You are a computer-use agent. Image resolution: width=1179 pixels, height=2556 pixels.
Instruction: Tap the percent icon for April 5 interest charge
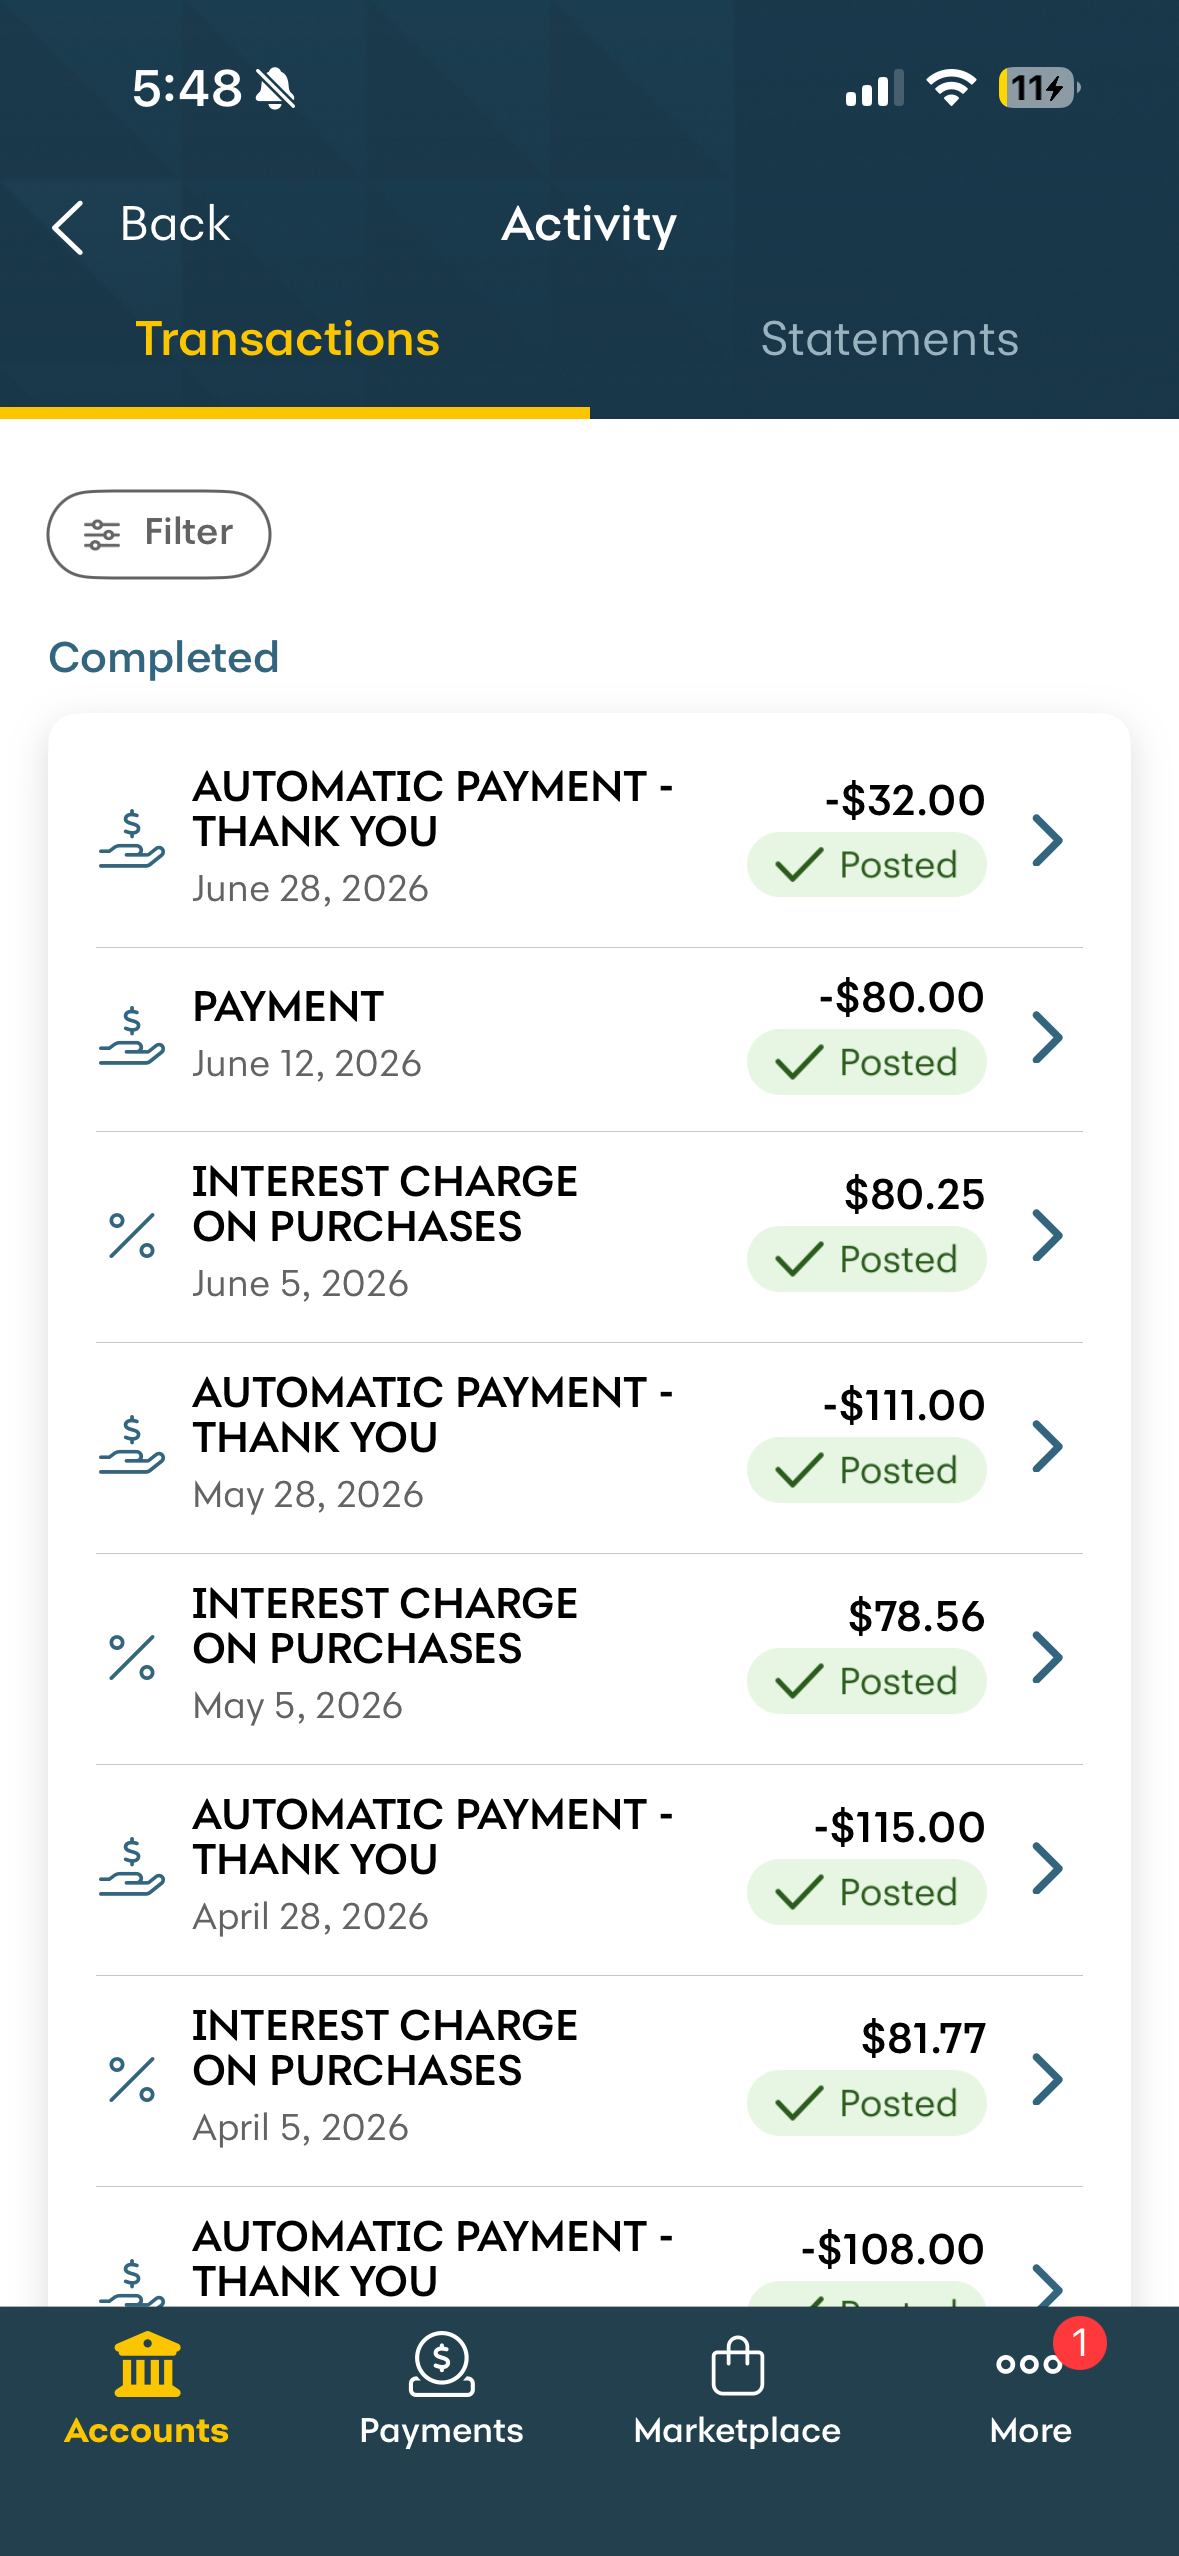pyautogui.click(x=132, y=2079)
